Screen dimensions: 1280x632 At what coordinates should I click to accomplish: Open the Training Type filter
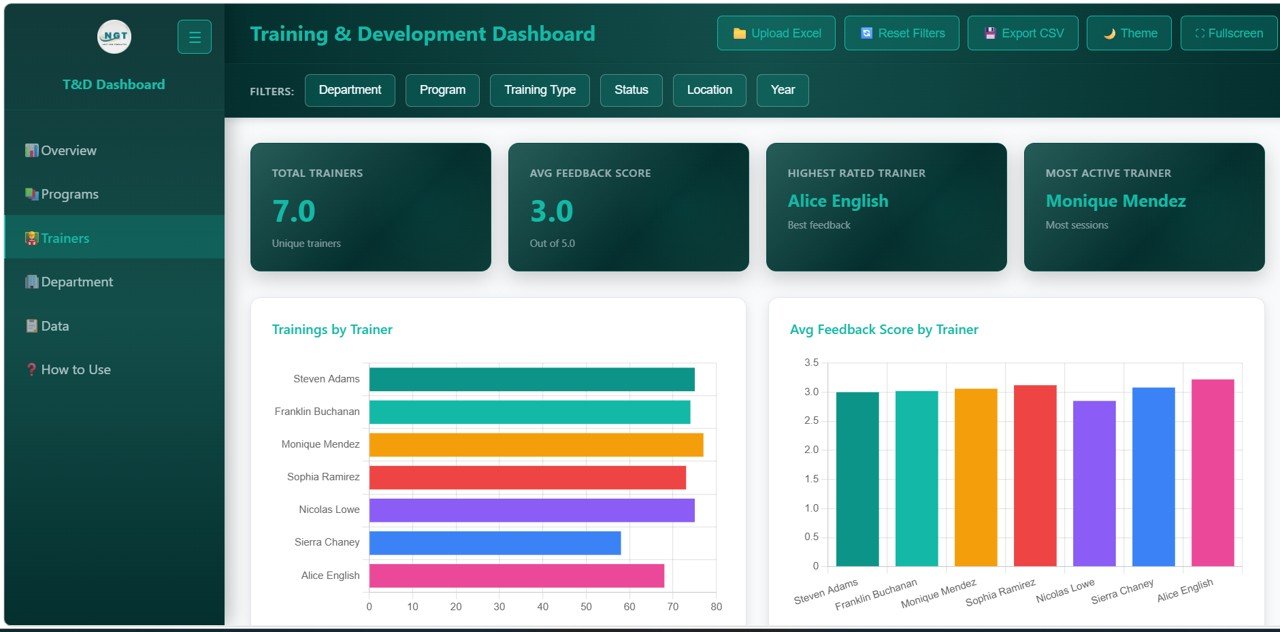click(x=539, y=90)
